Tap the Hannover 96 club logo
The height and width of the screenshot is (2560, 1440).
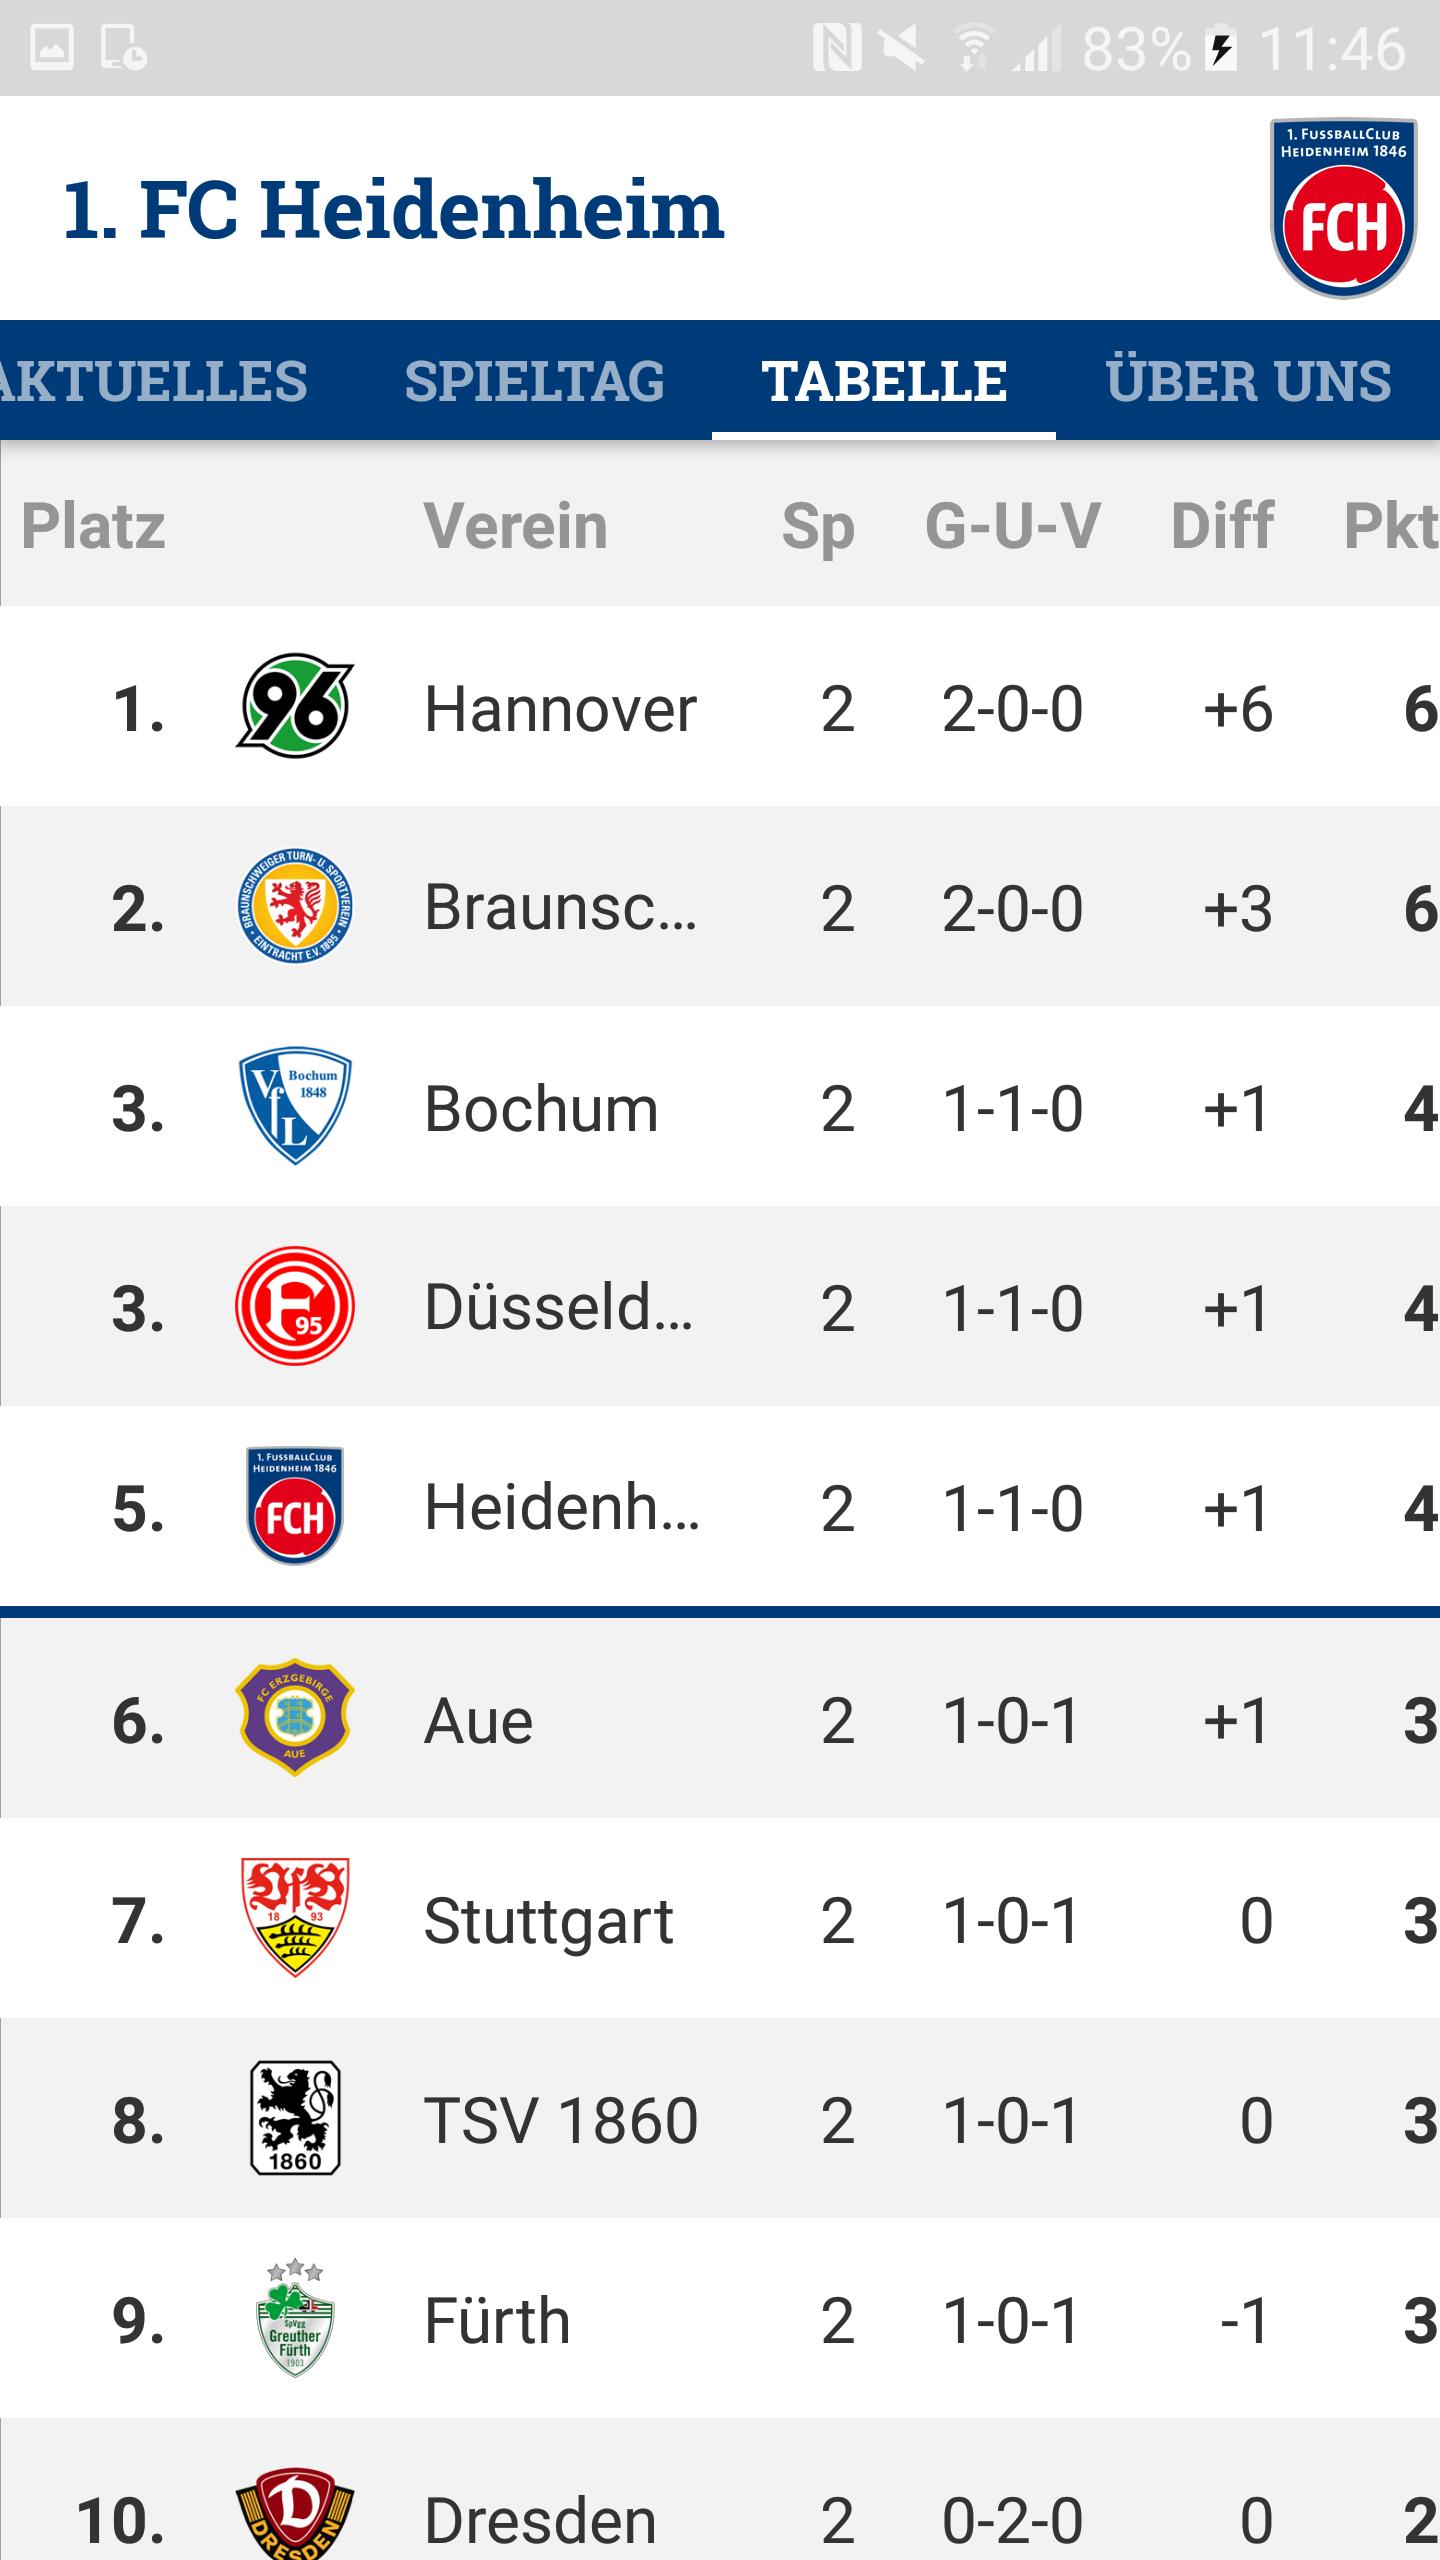click(295, 706)
